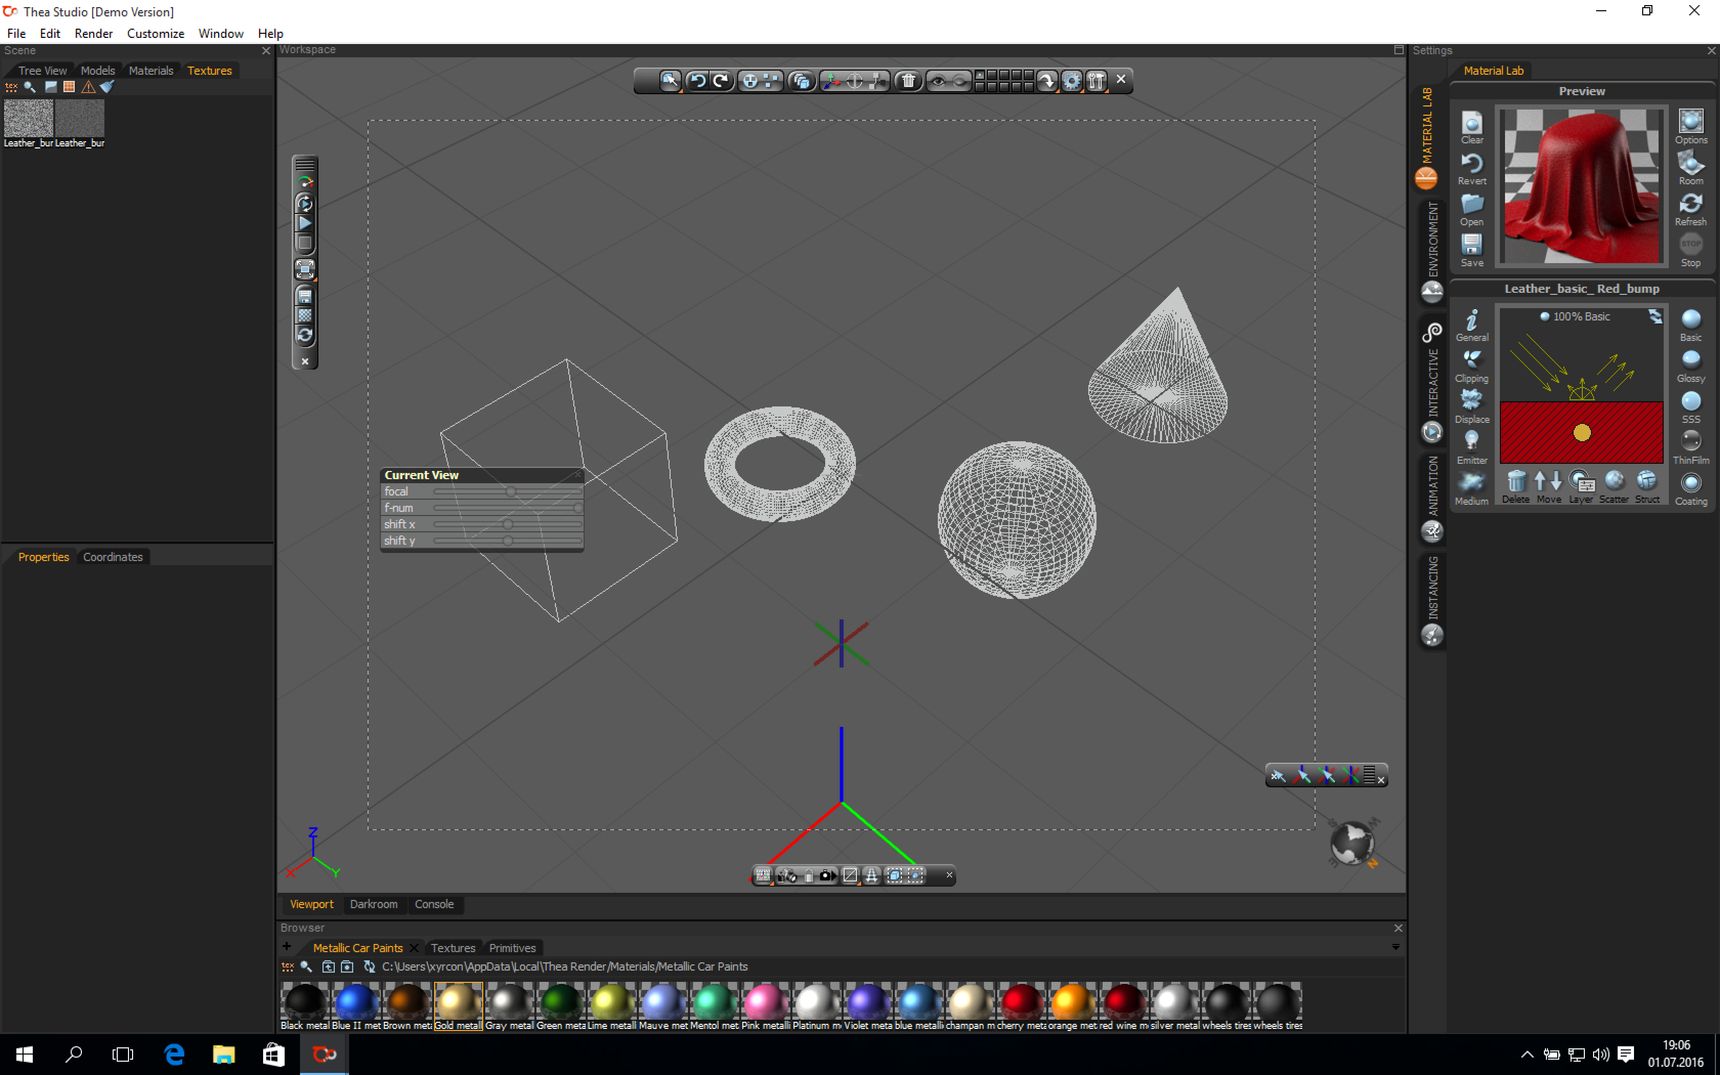Open the Scatter panel
This screenshot has height=1075, width=1720.
1614,487
